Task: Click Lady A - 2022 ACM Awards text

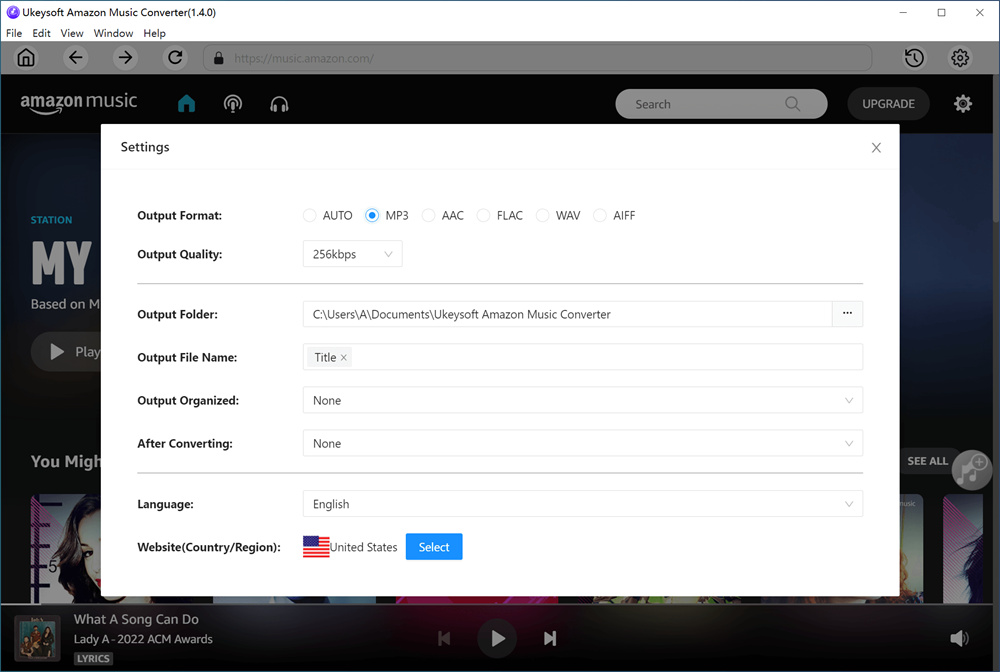Action: 143,639
